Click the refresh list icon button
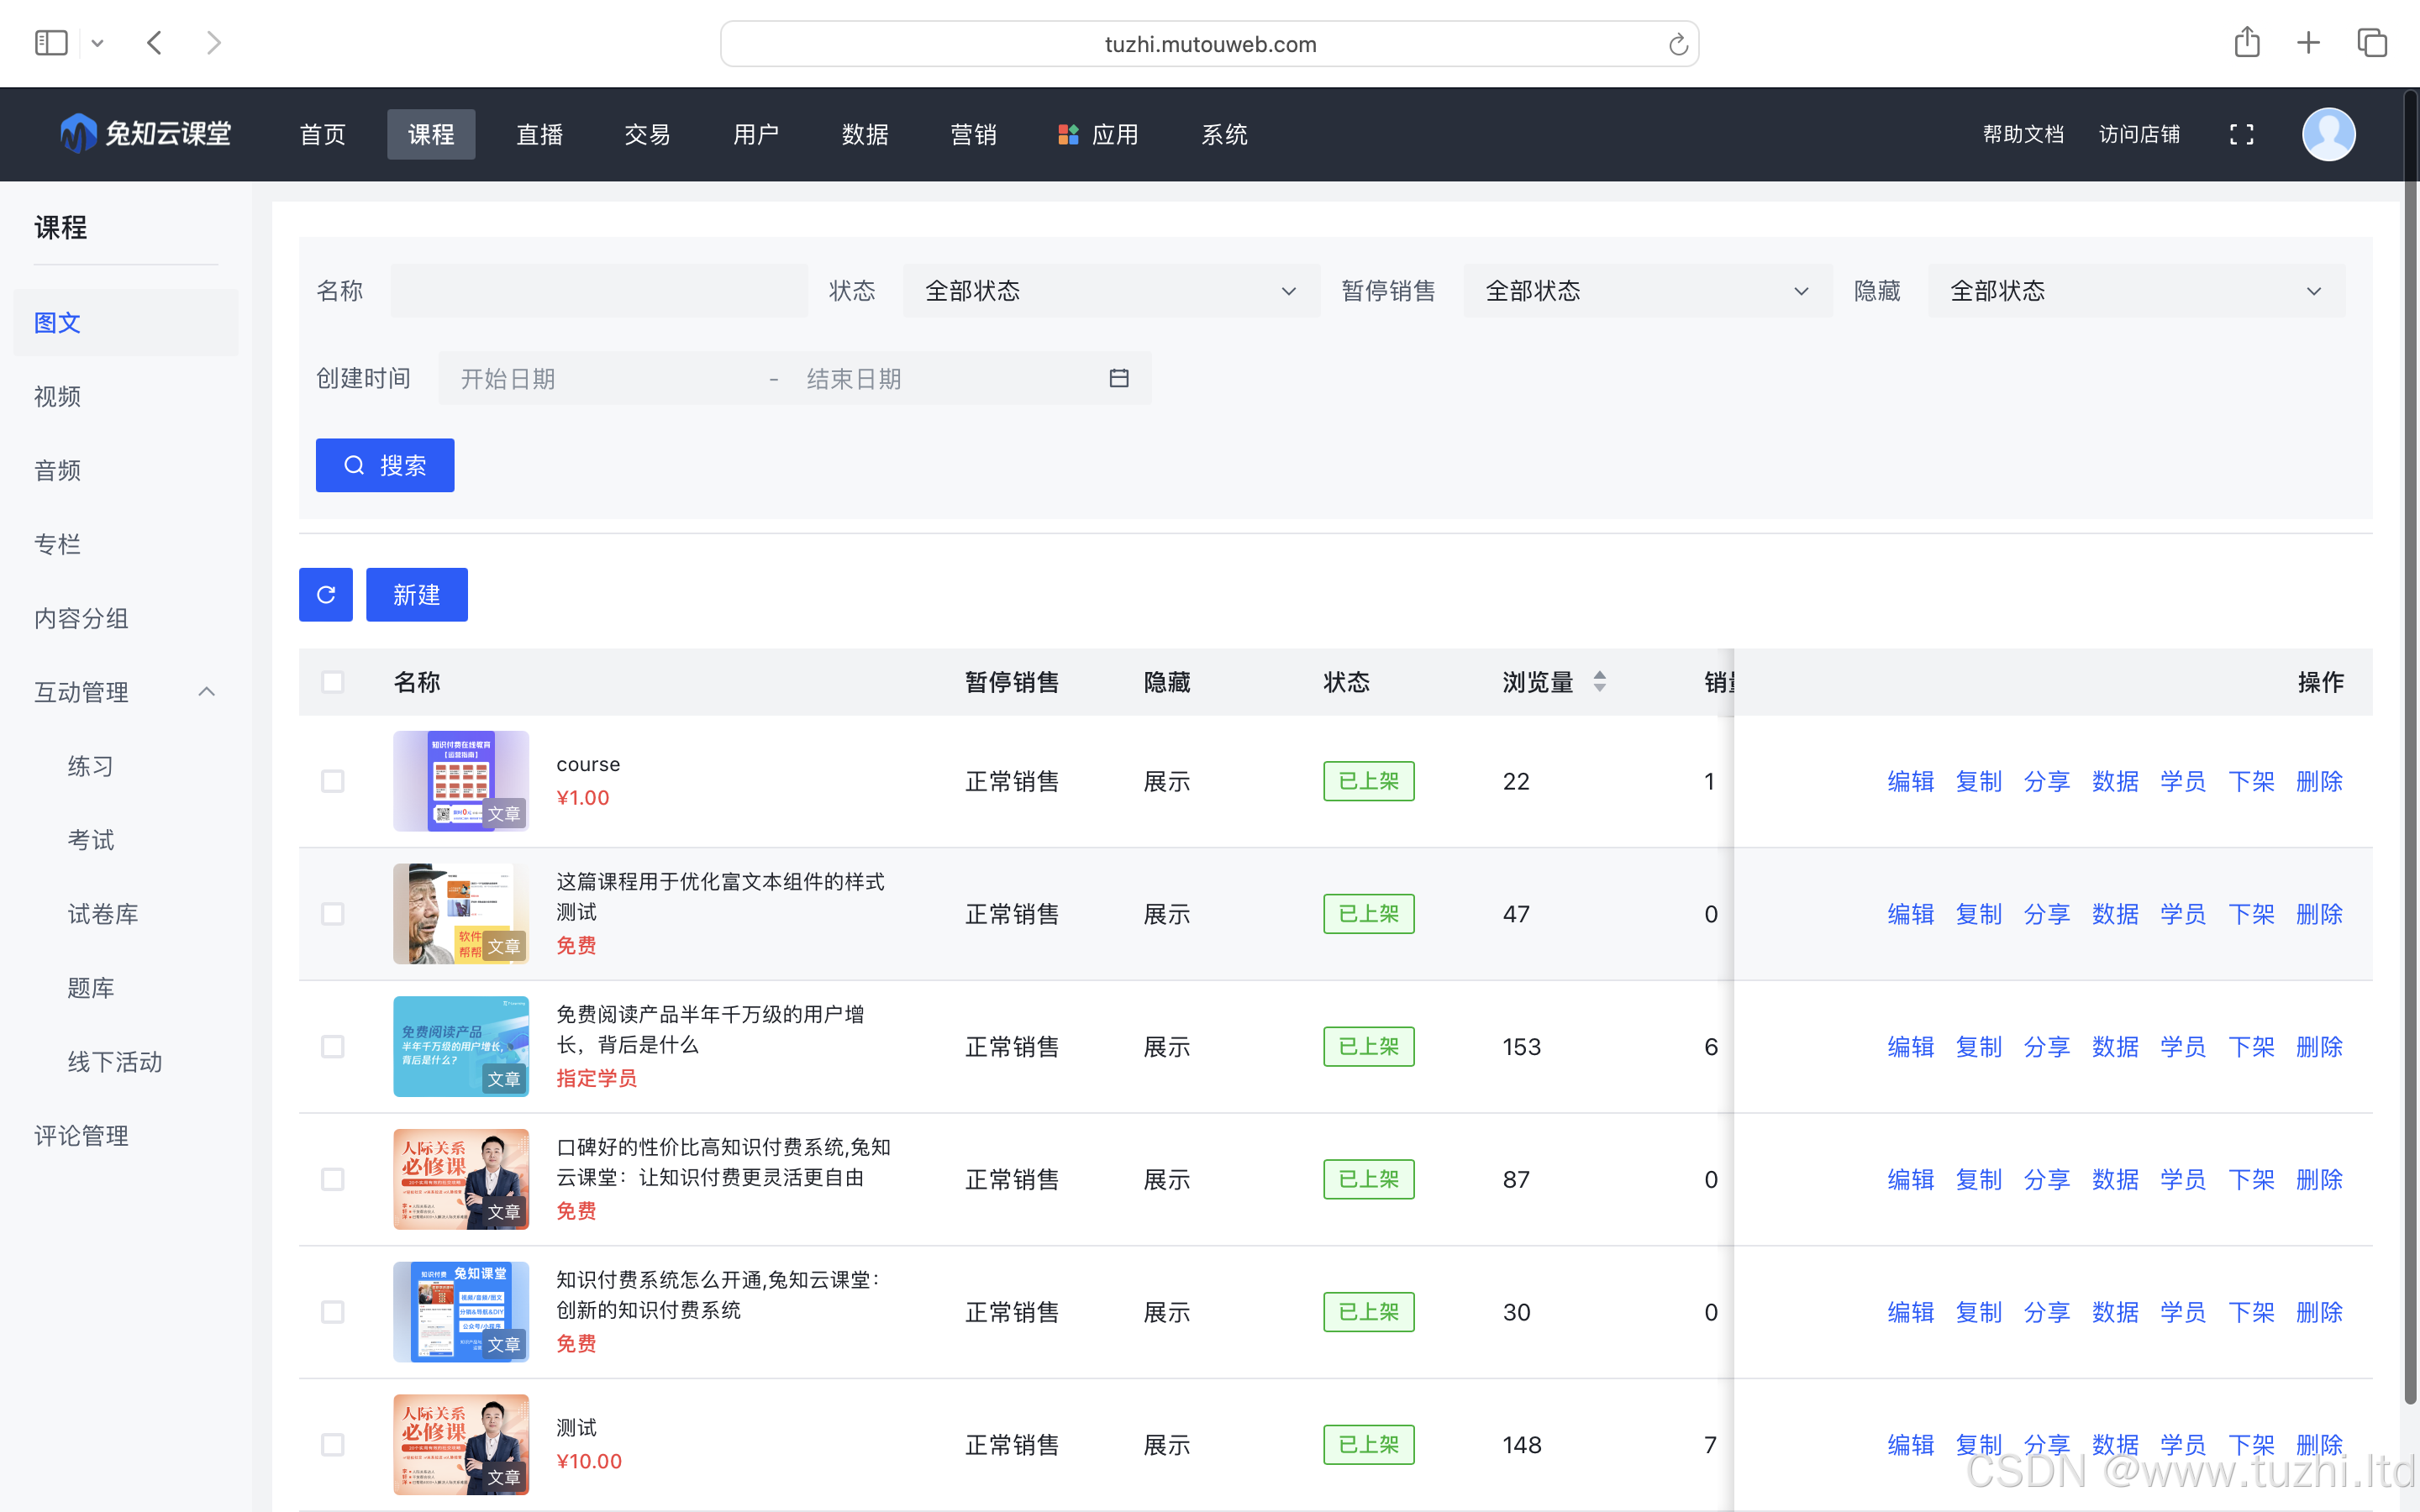Viewport: 2420px width, 1512px height. click(x=325, y=595)
